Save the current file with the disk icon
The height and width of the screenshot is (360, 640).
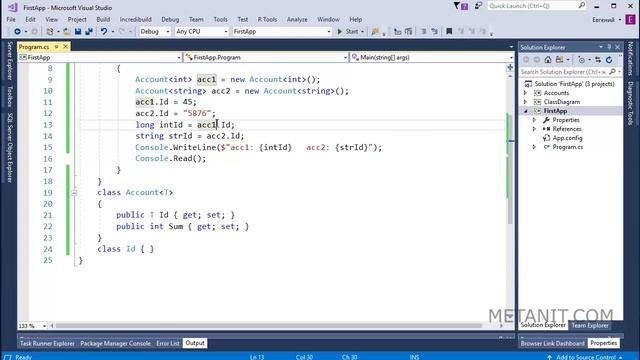click(x=78, y=31)
